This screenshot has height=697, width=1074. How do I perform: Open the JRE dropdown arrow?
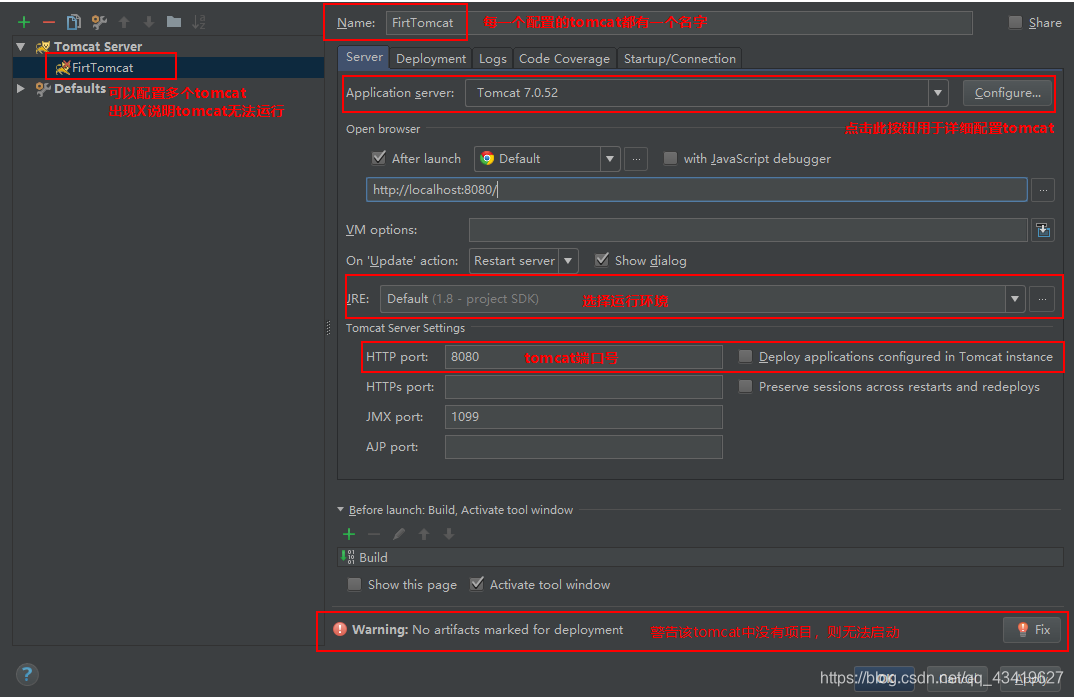coord(1015,299)
